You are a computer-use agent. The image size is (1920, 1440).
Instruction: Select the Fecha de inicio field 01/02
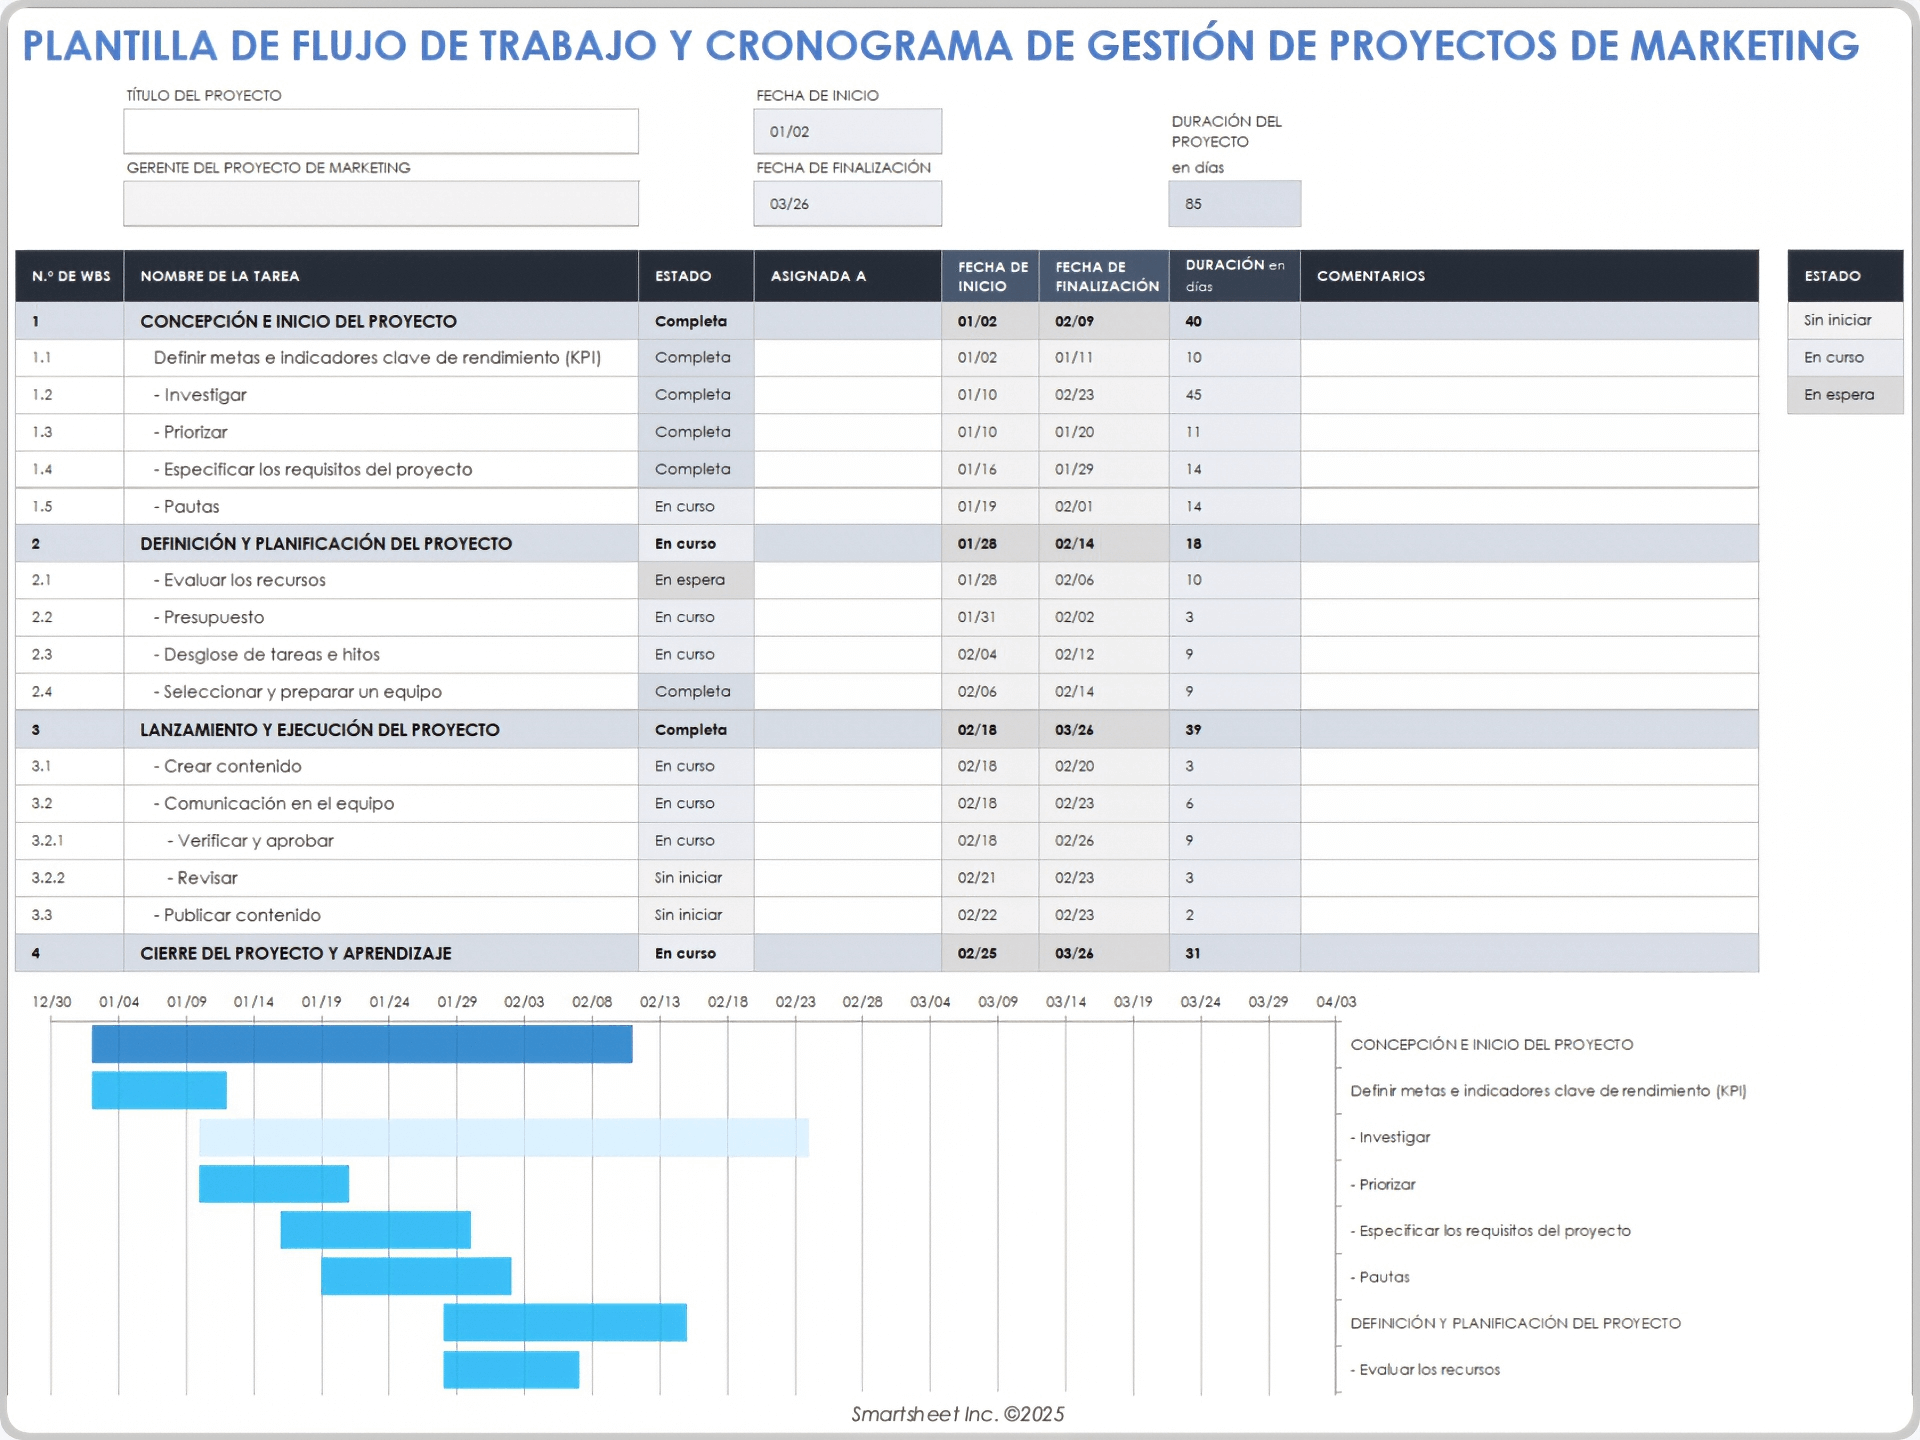[847, 131]
